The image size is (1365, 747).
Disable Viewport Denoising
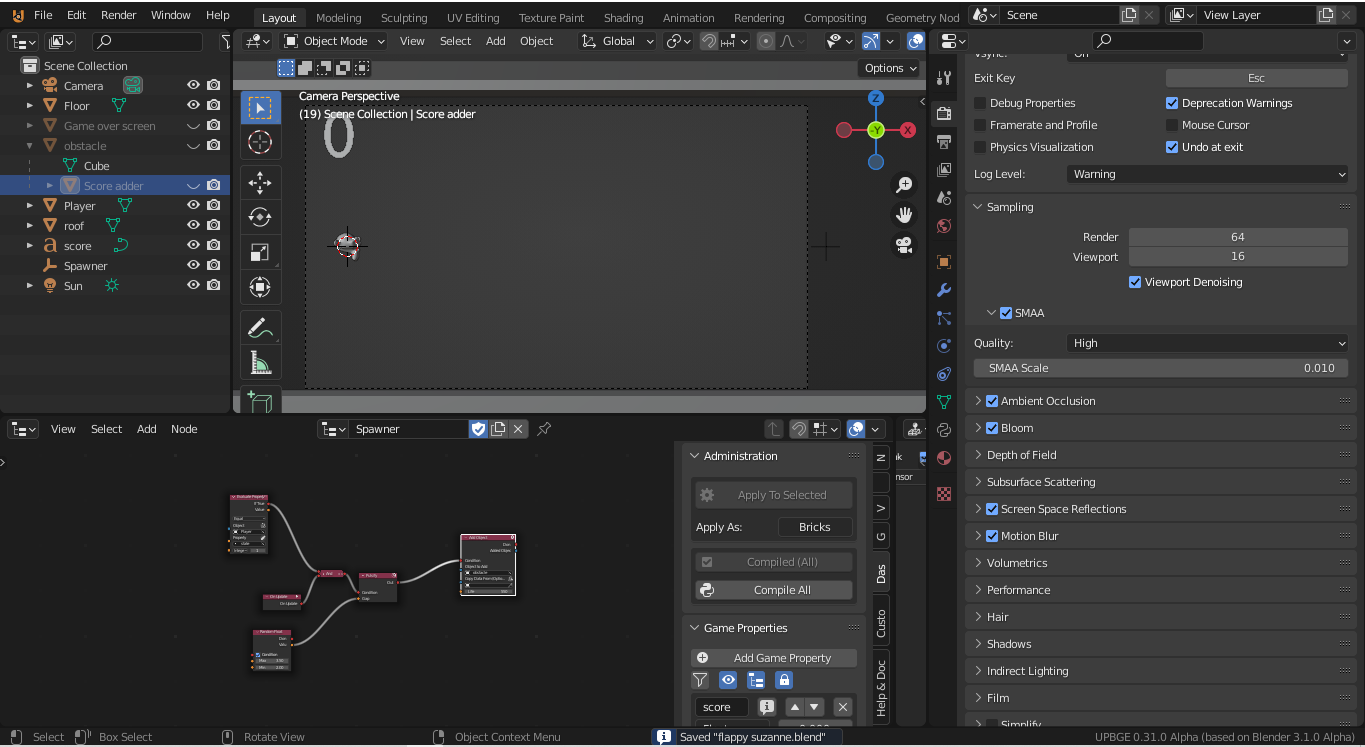pos(1135,281)
